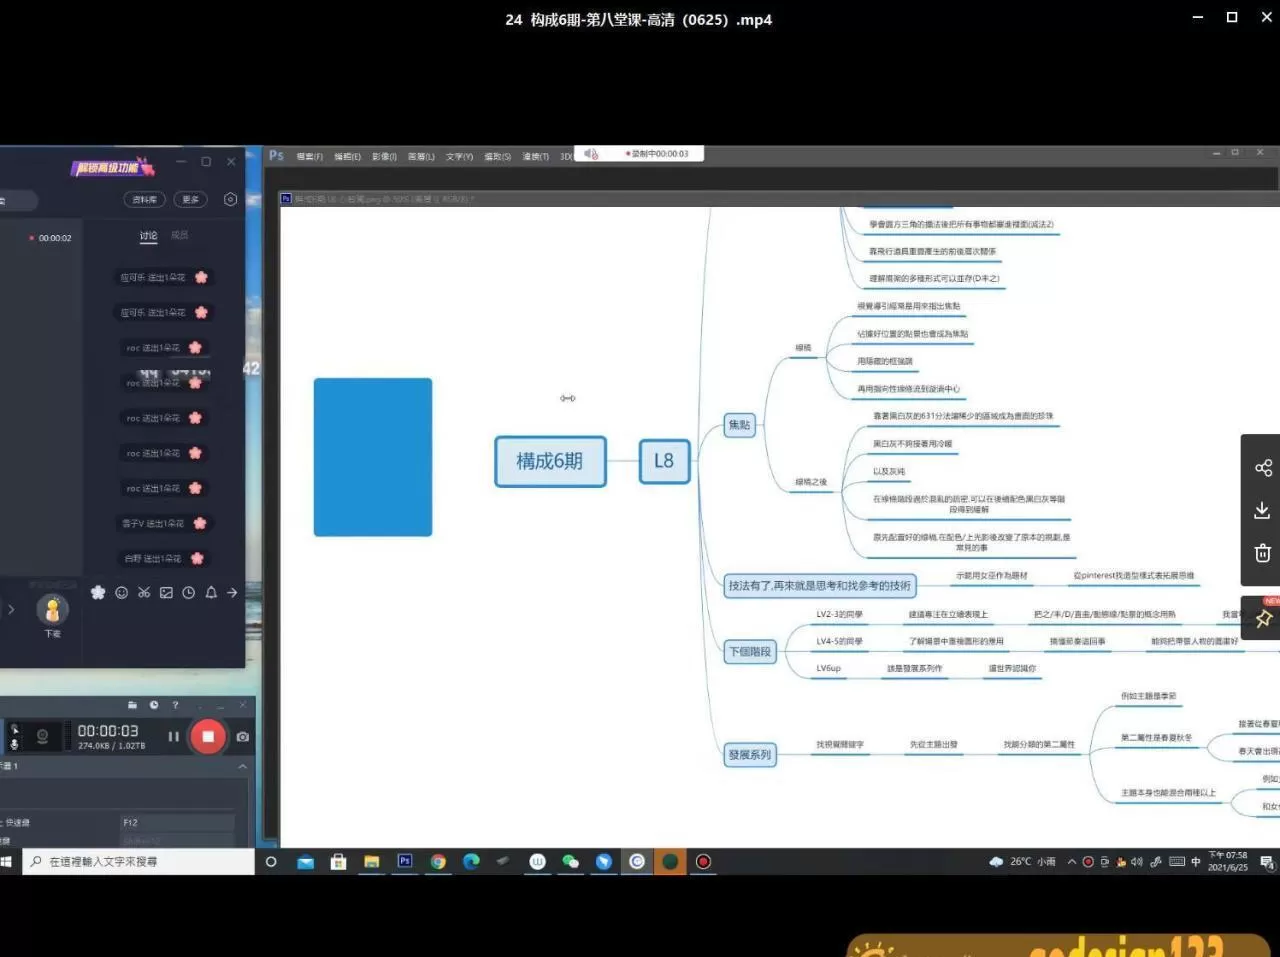Open the notification bell in chat
This screenshot has width=1280, height=957.
click(211, 593)
